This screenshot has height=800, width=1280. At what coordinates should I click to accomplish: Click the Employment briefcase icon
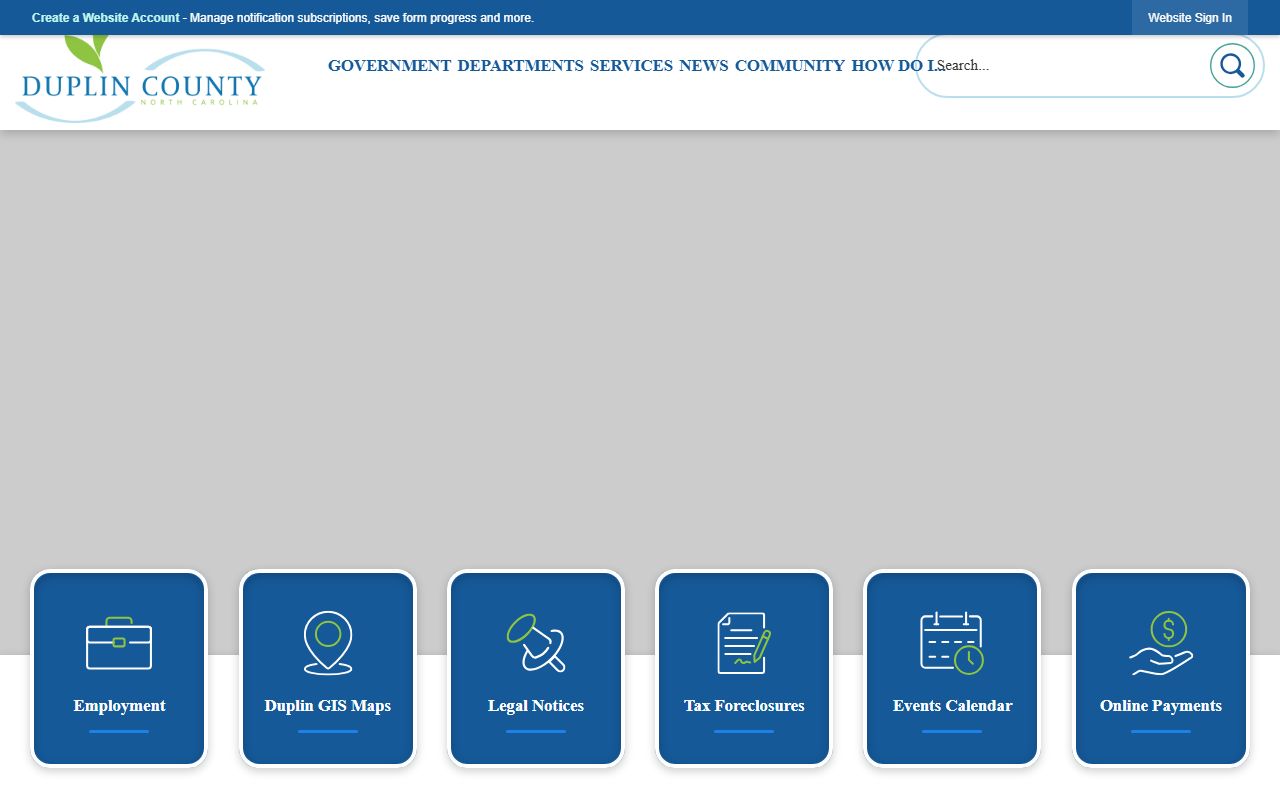coord(119,644)
